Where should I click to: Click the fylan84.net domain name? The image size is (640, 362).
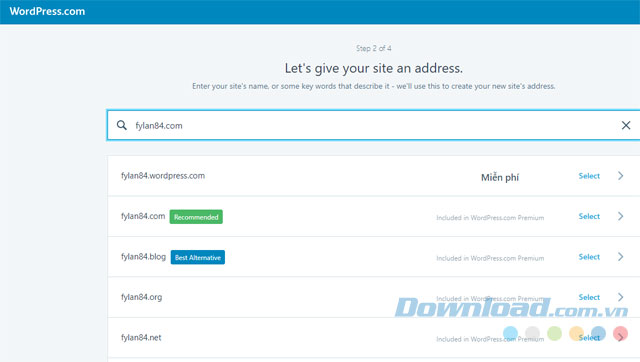point(141,338)
